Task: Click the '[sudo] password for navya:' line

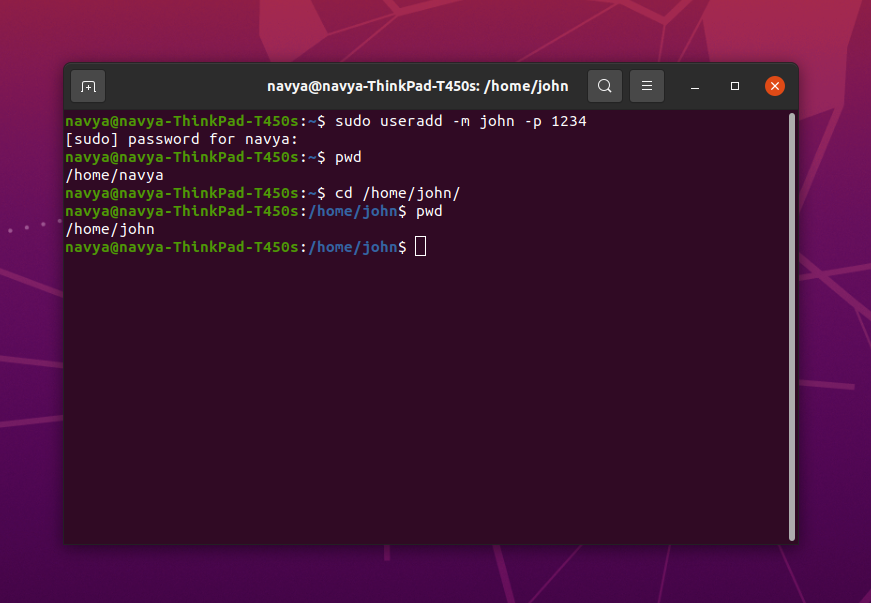Action: 180,138
